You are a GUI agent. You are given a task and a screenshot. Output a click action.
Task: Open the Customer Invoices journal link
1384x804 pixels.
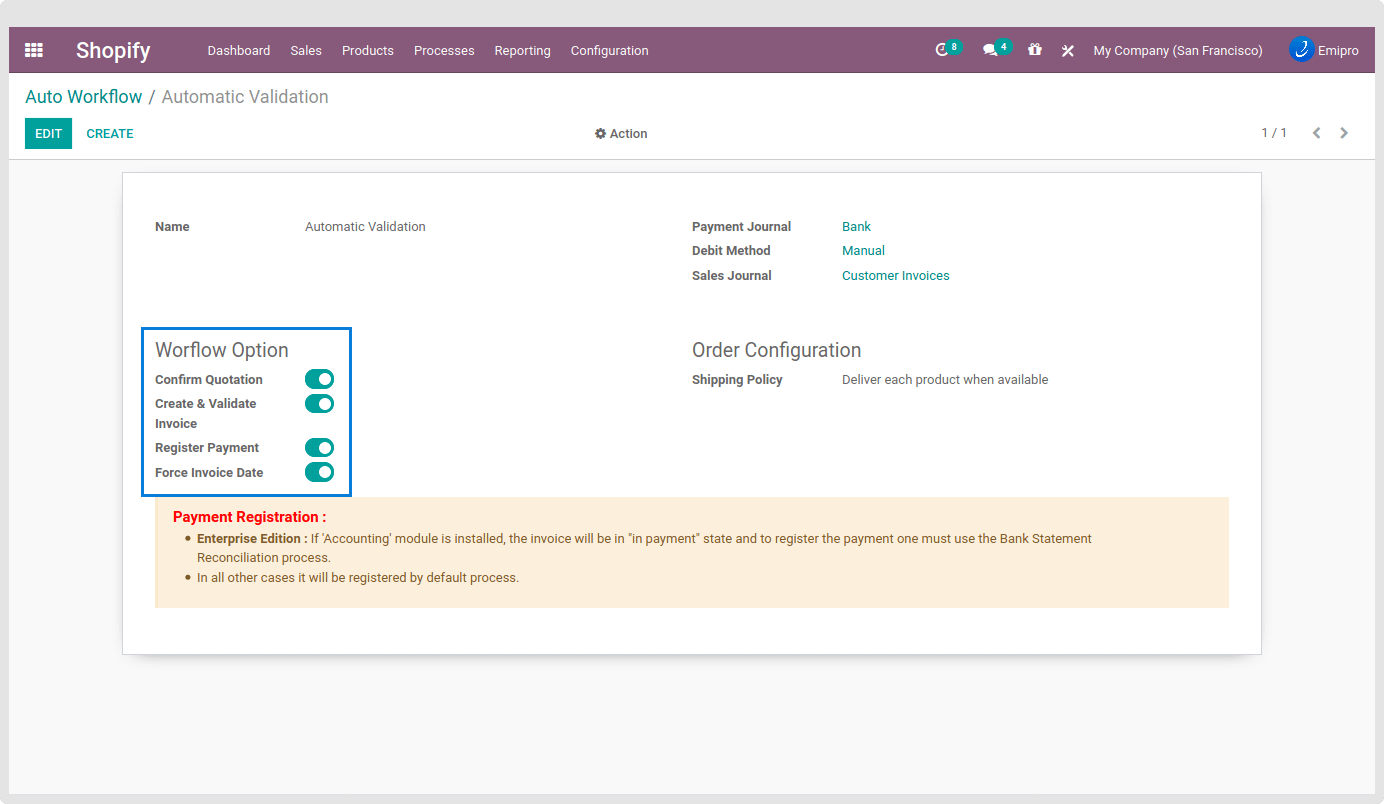pos(895,276)
